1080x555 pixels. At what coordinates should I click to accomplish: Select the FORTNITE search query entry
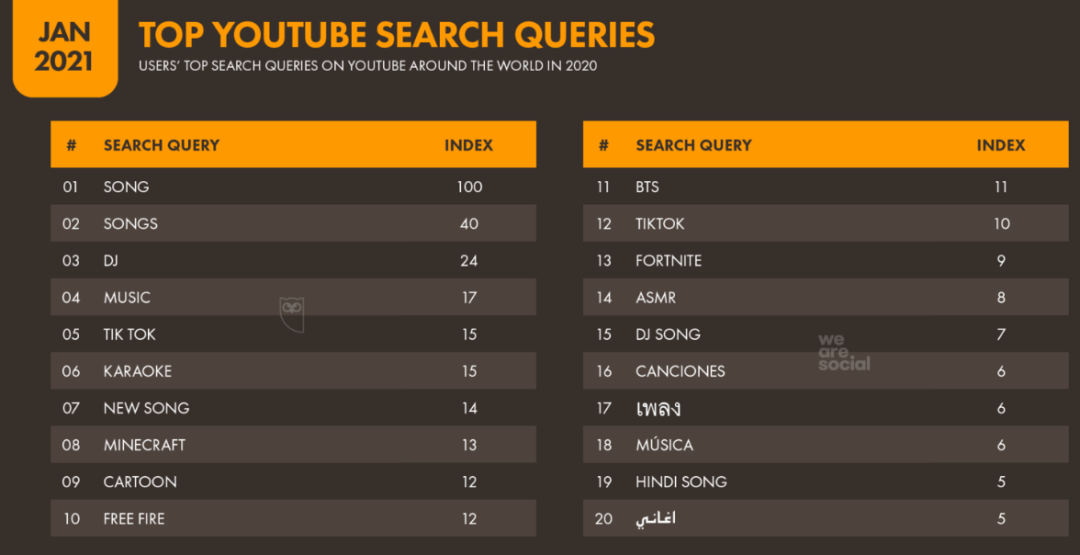(668, 261)
